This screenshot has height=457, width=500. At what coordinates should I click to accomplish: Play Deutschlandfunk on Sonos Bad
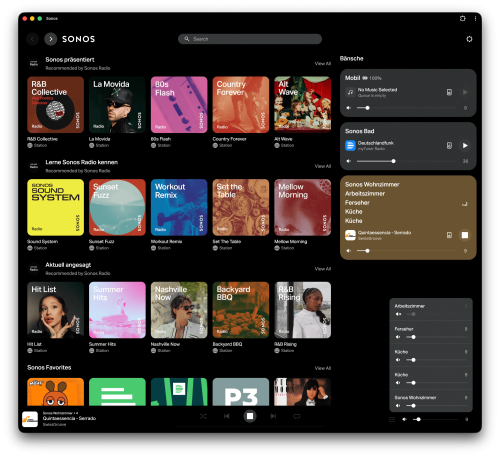tap(465, 145)
